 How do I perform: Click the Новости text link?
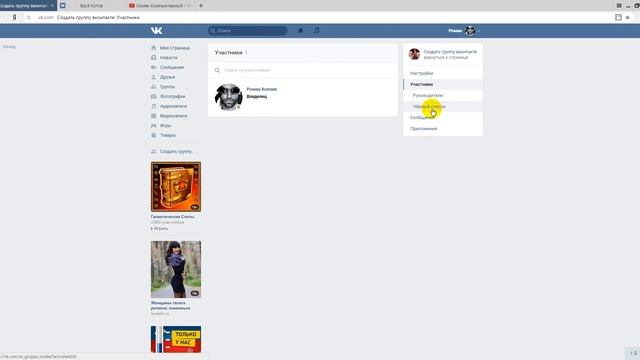point(169,58)
